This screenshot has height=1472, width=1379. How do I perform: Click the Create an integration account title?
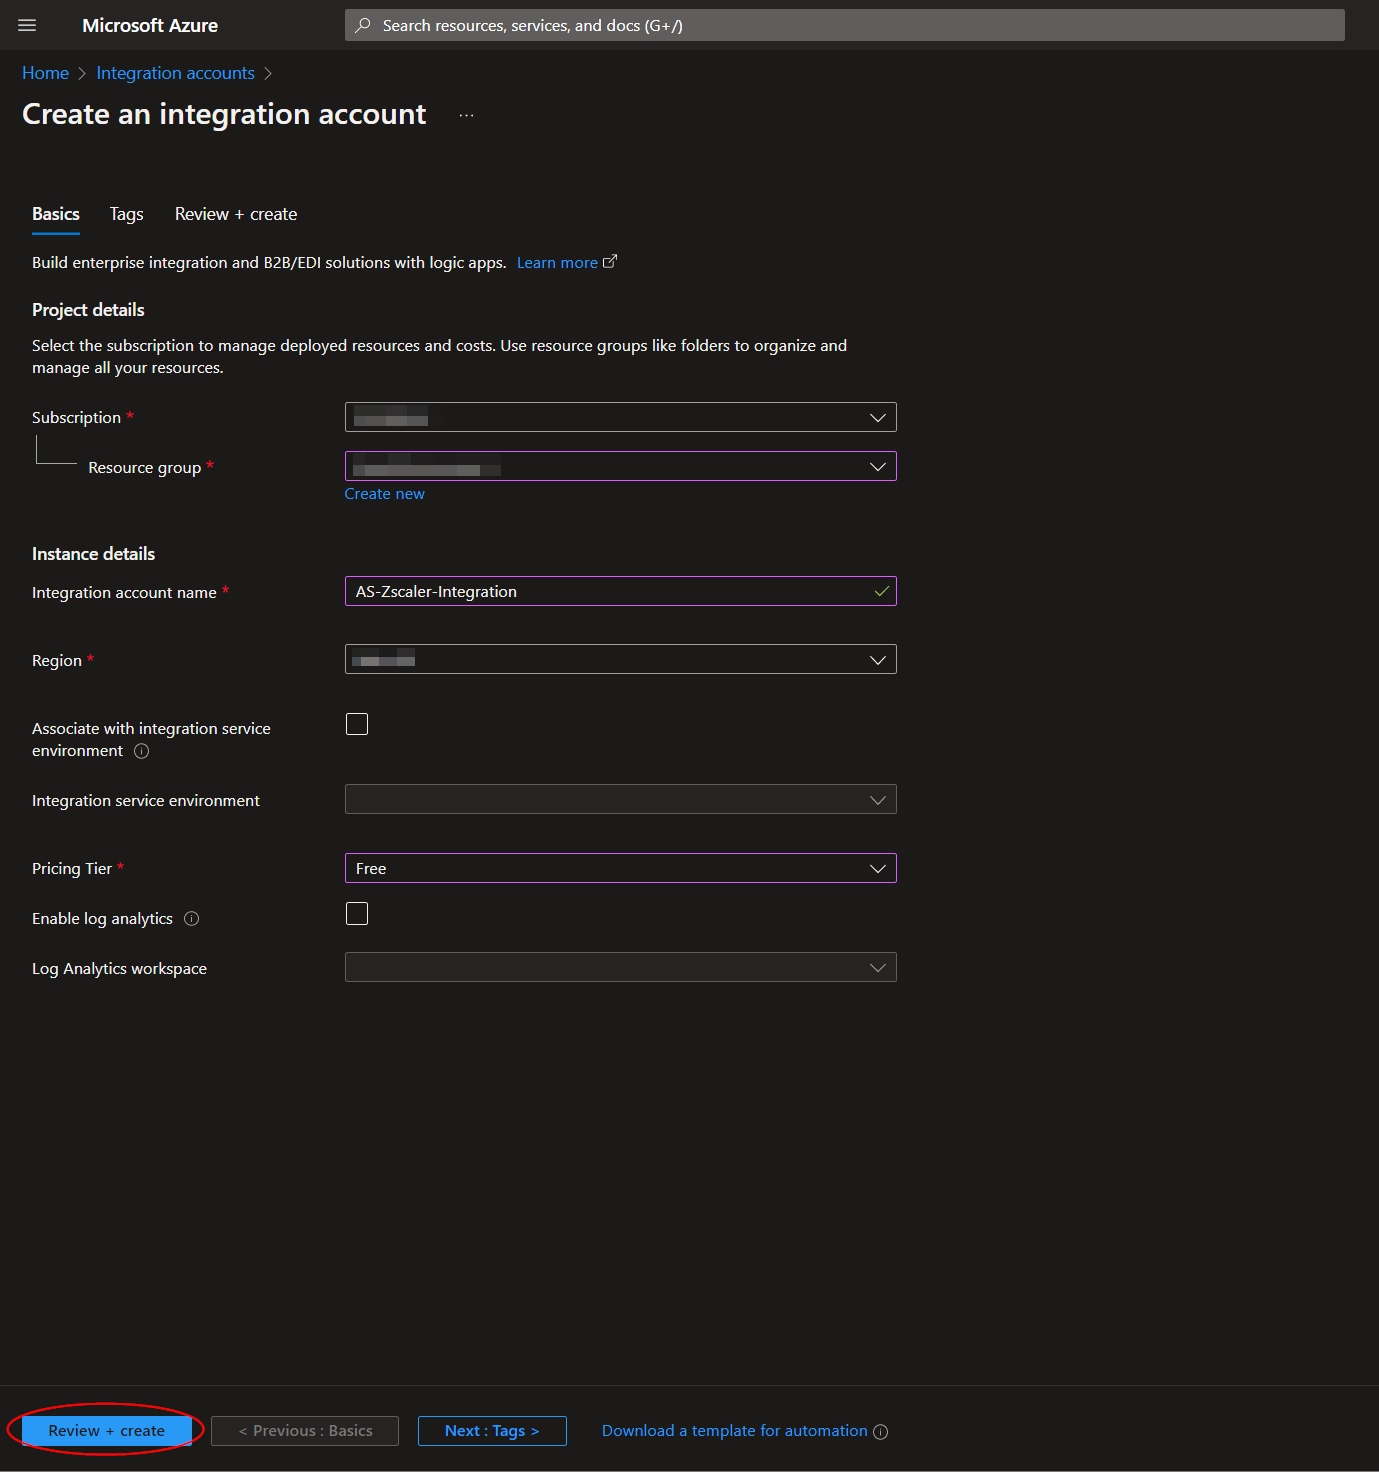click(224, 115)
